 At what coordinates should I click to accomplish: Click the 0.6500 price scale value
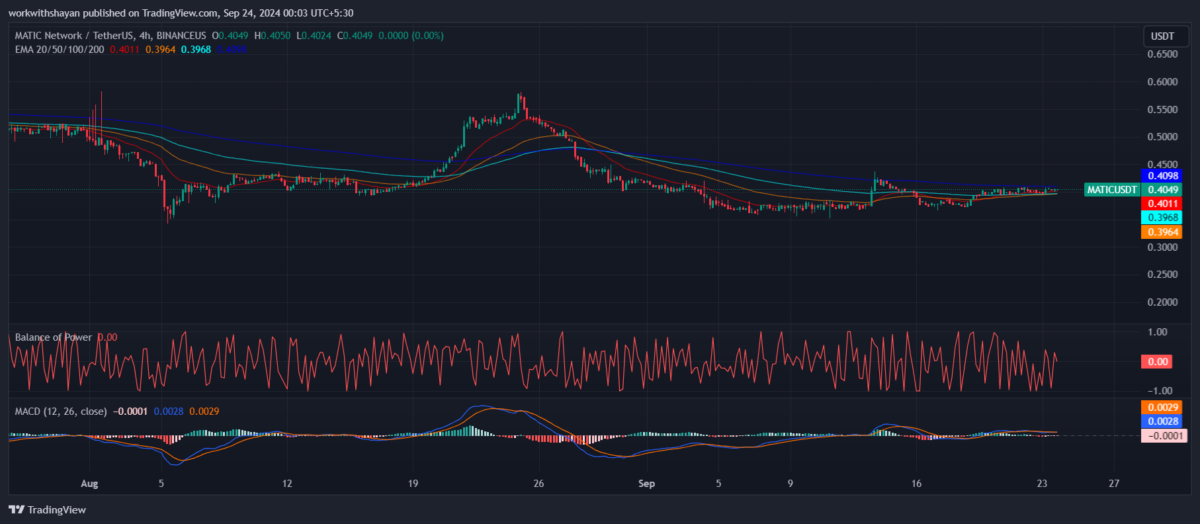pyautogui.click(x=1164, y=54)
